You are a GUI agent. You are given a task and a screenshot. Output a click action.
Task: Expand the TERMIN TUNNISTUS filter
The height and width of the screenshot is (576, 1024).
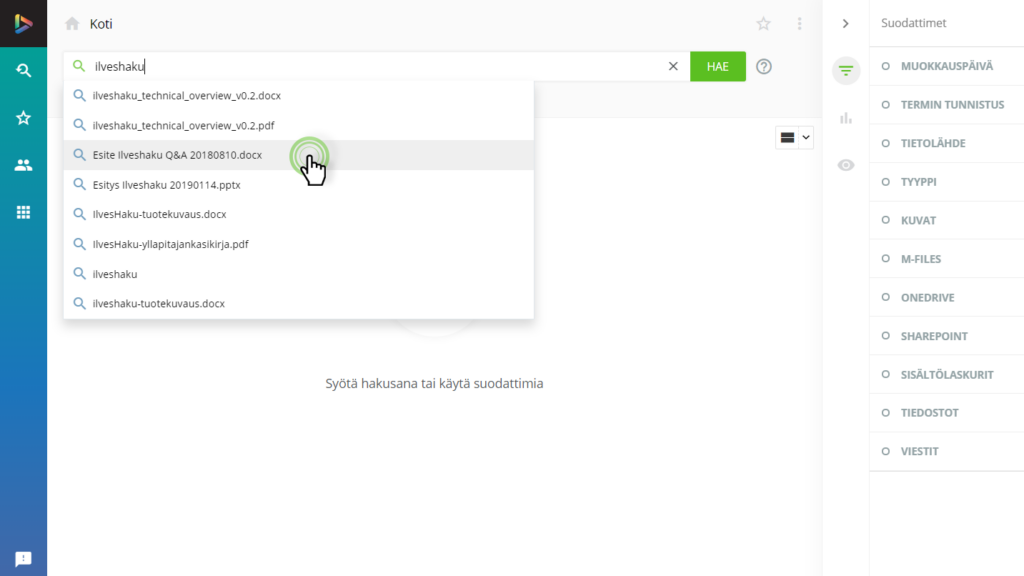[946, 104]
